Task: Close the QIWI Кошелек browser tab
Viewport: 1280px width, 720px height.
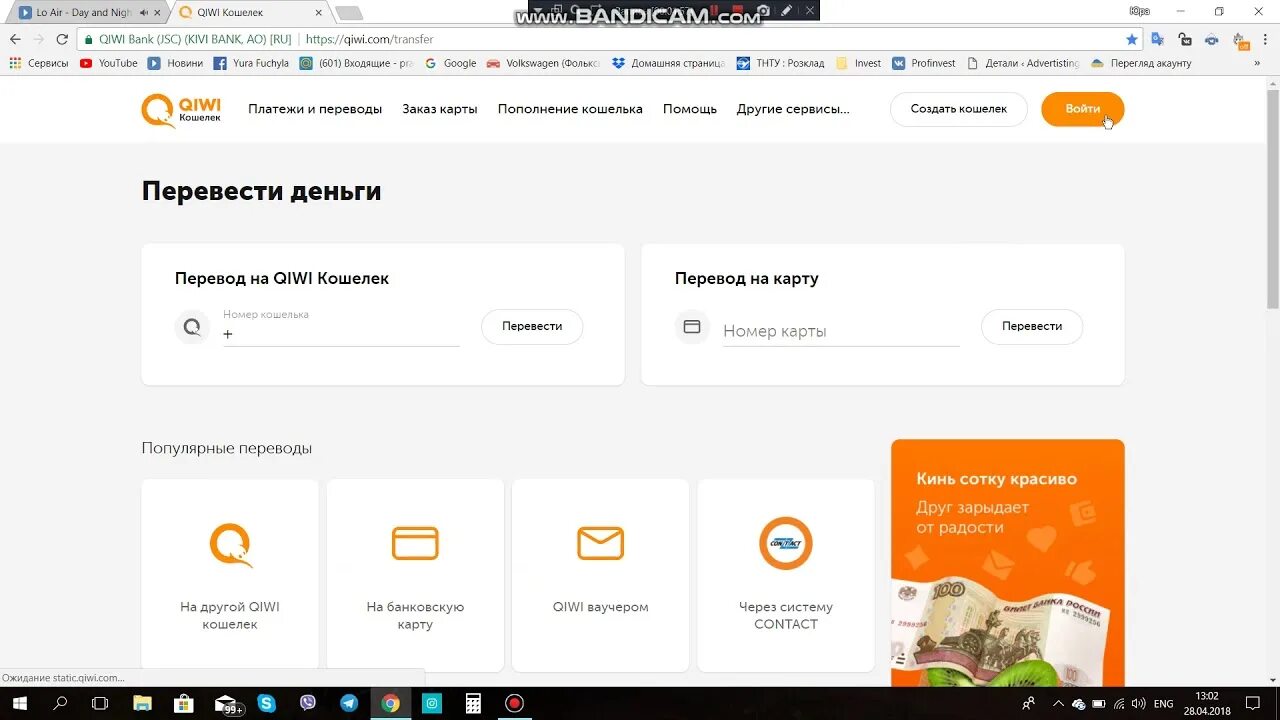Action: (x=319, y=13)
